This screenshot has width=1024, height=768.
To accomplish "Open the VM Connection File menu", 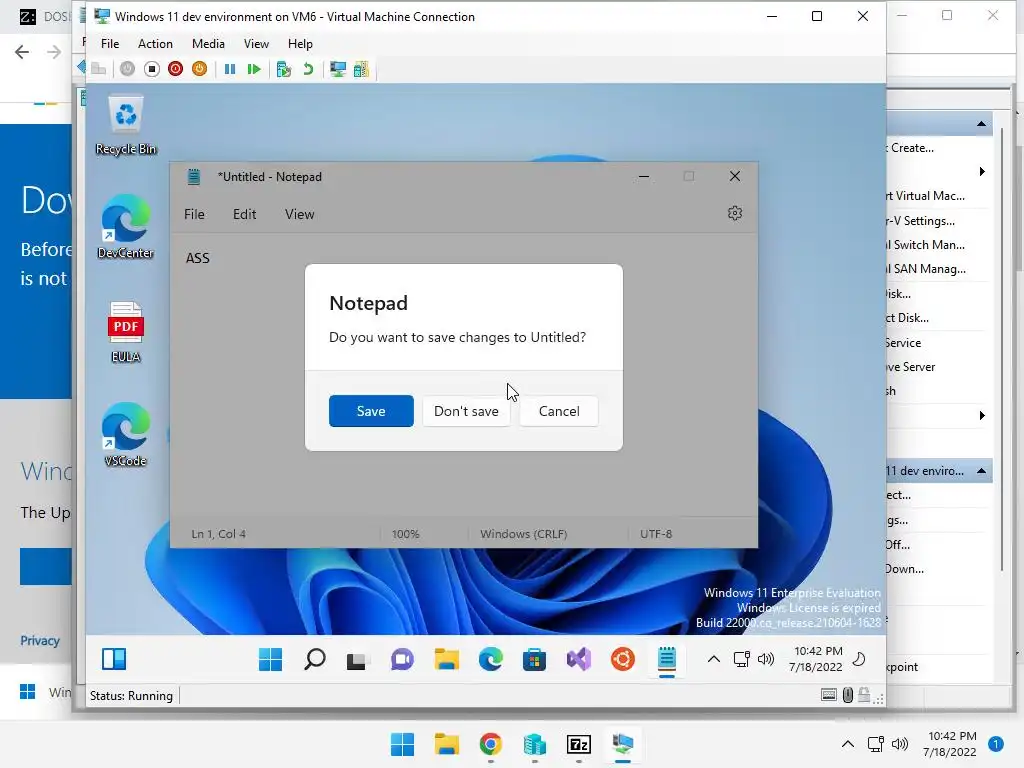I will (110, 44).
